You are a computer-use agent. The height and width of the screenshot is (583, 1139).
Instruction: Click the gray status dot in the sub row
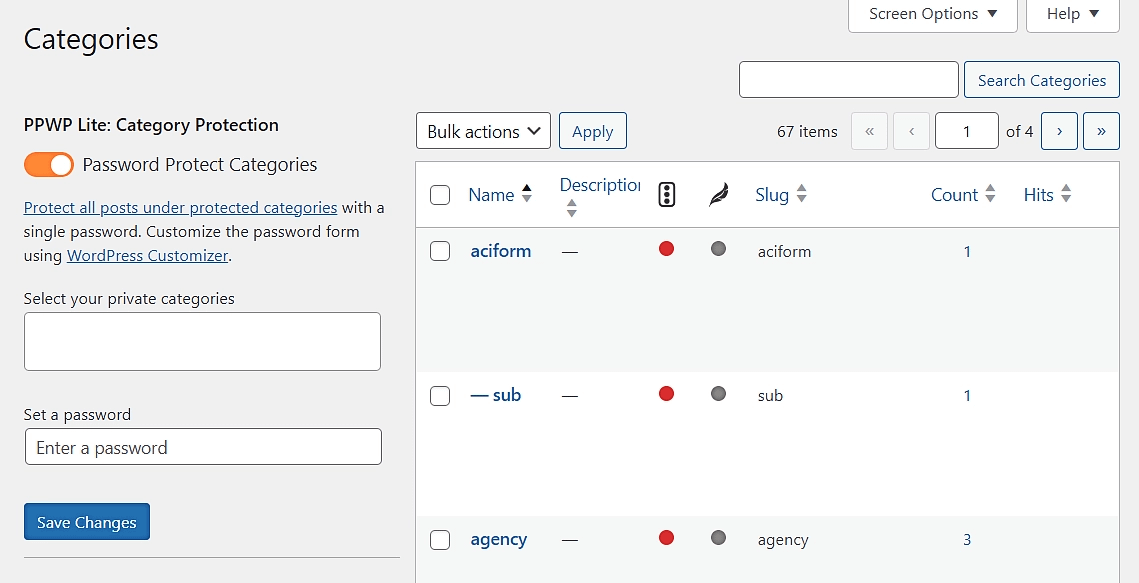[718, 393]
